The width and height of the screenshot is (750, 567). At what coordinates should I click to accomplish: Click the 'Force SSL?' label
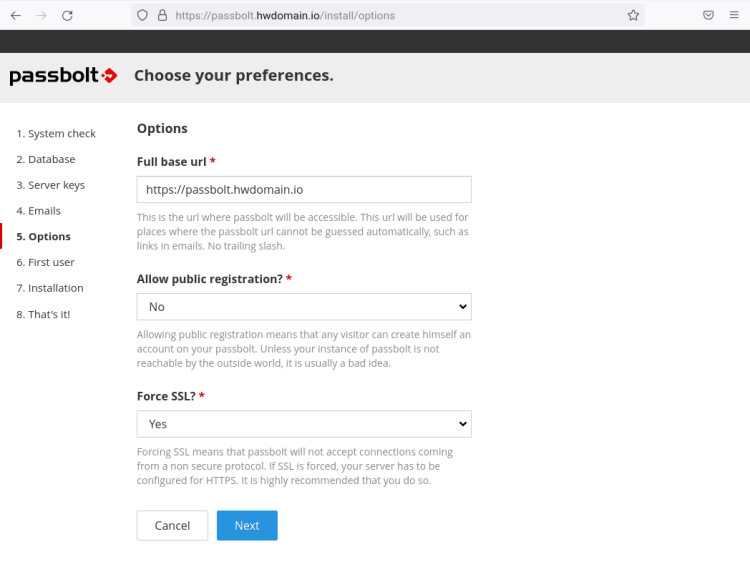pos(166,396)
